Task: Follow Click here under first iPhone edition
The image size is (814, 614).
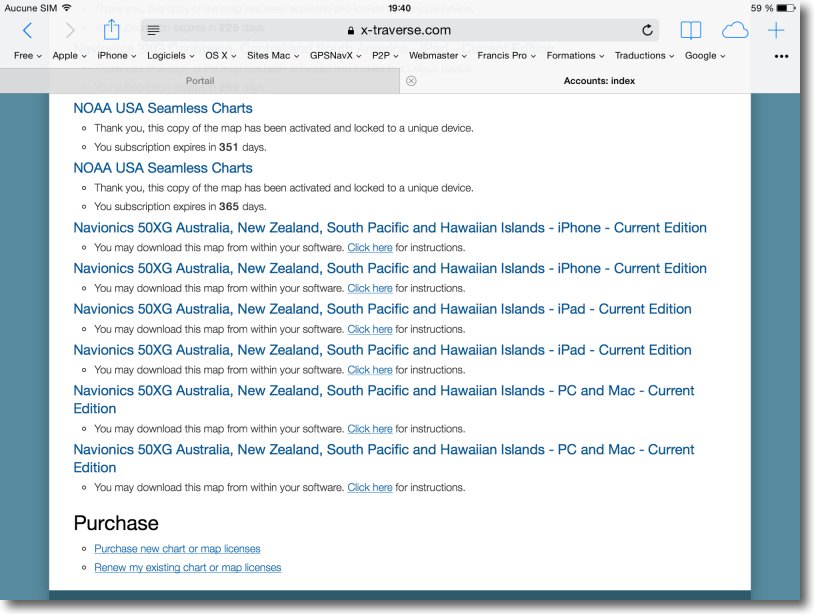Action: coord(370,248)
